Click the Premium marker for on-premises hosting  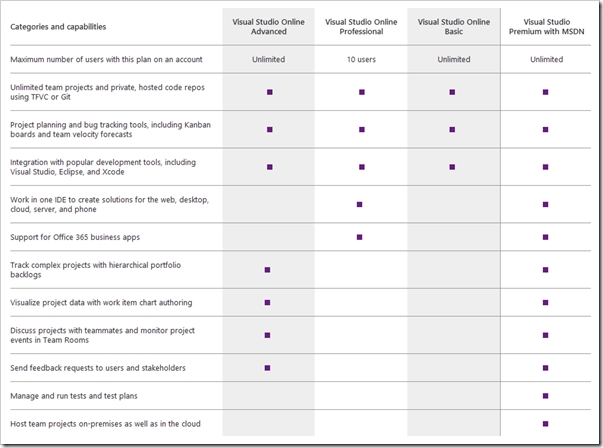coord(546,423)
